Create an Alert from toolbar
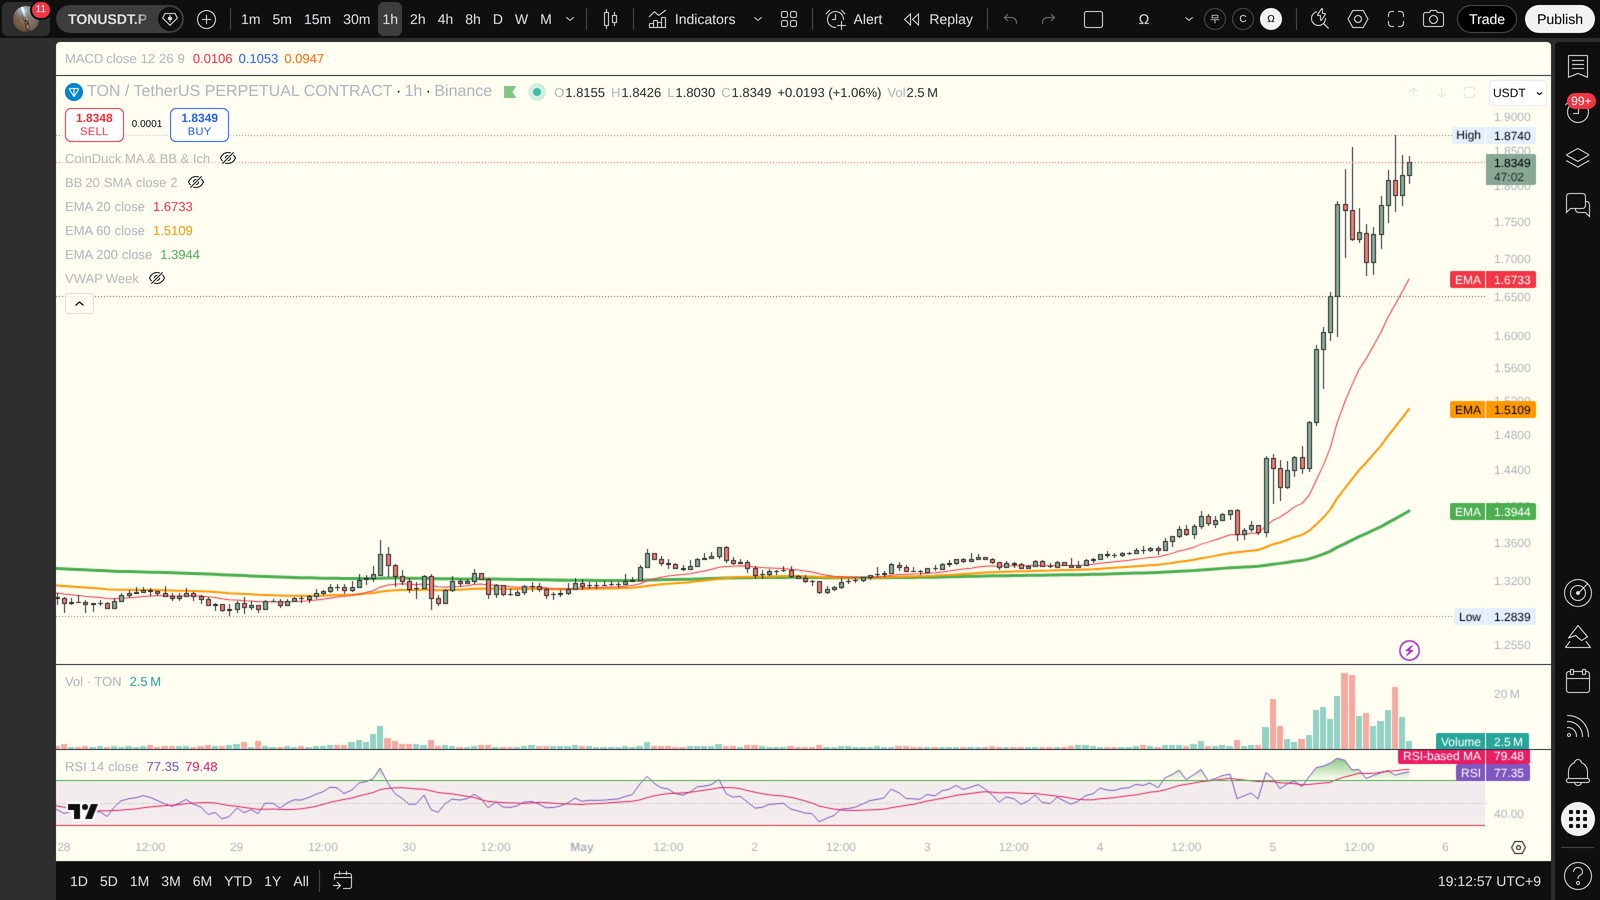Screen dimensions: 1600x900 855,19
